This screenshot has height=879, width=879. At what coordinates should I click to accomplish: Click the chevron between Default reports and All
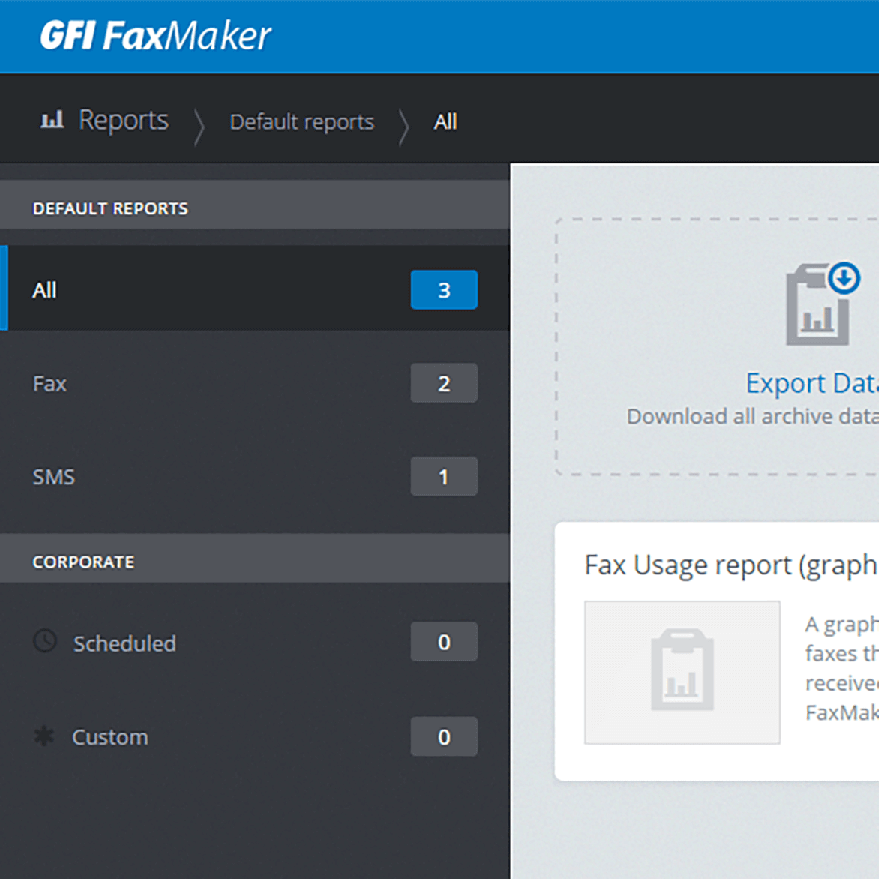(407, 121)
